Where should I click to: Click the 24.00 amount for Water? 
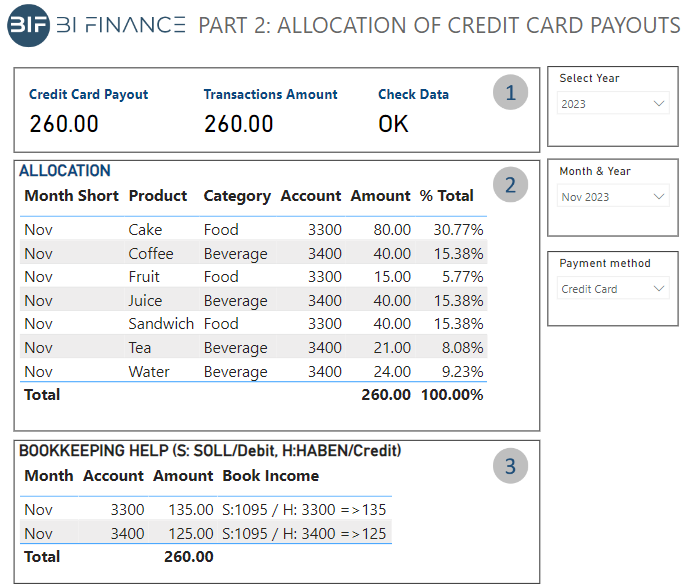coord(392,371)
